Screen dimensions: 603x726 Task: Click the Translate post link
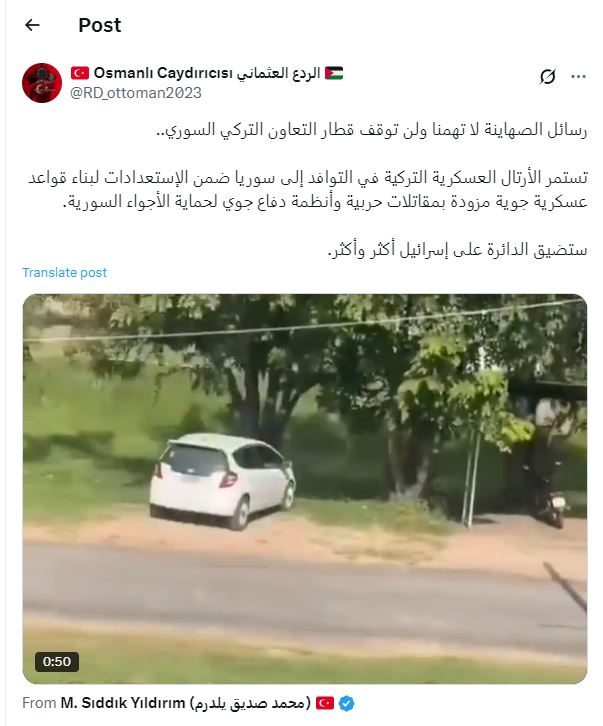64,272
